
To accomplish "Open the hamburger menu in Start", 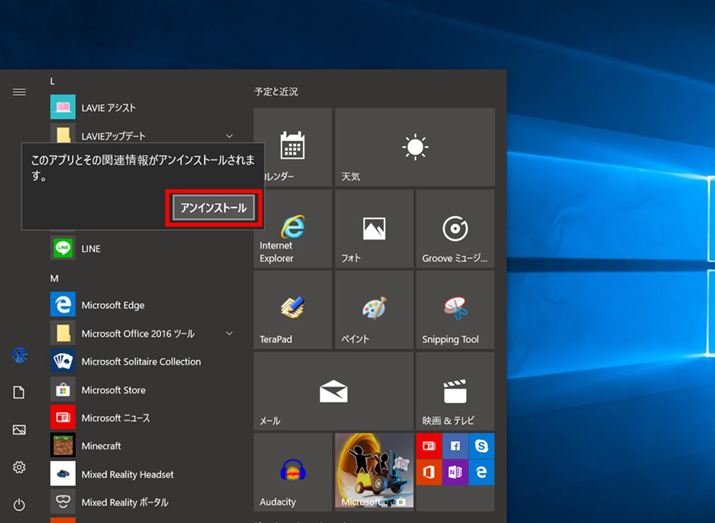I will click(19, 92).
